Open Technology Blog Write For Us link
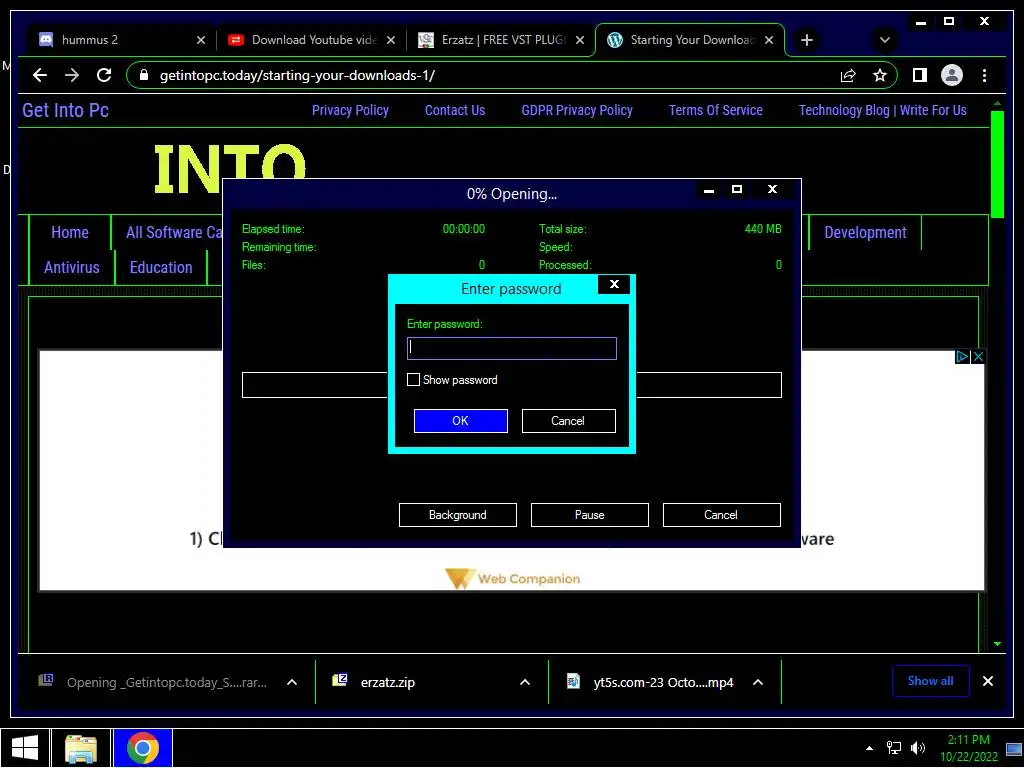1024x768 pixels. tap(882, 110)
